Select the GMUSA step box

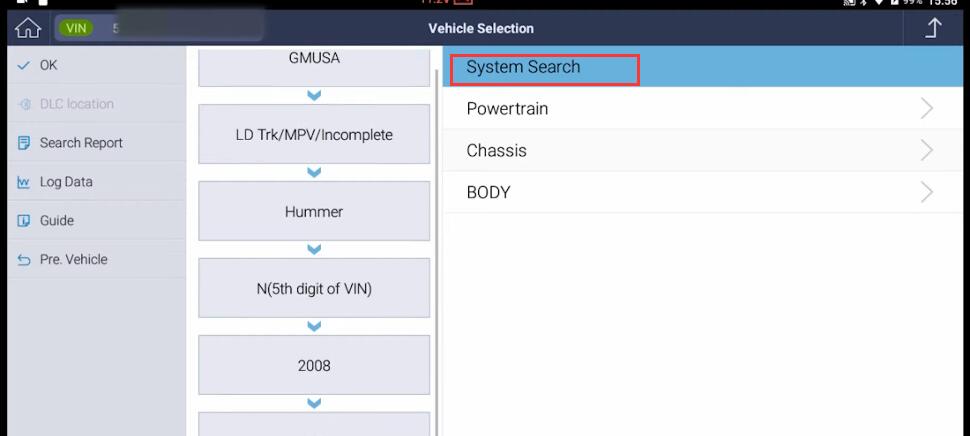tap(314, 67)
